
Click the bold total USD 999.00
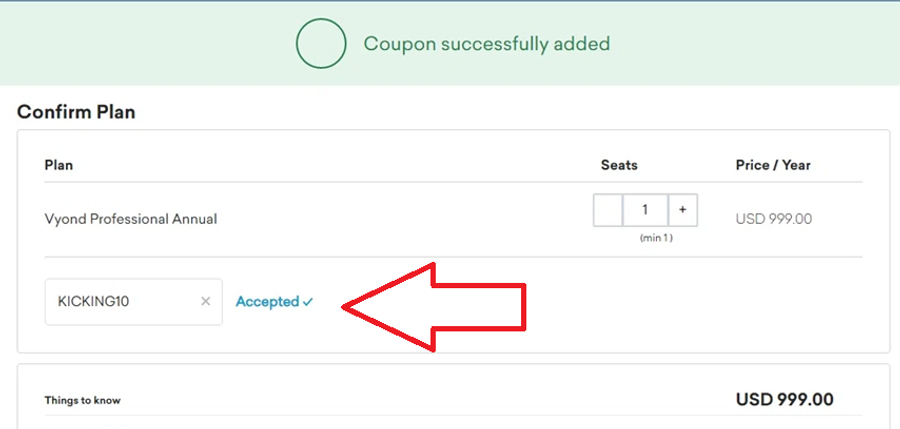(784, 400)
